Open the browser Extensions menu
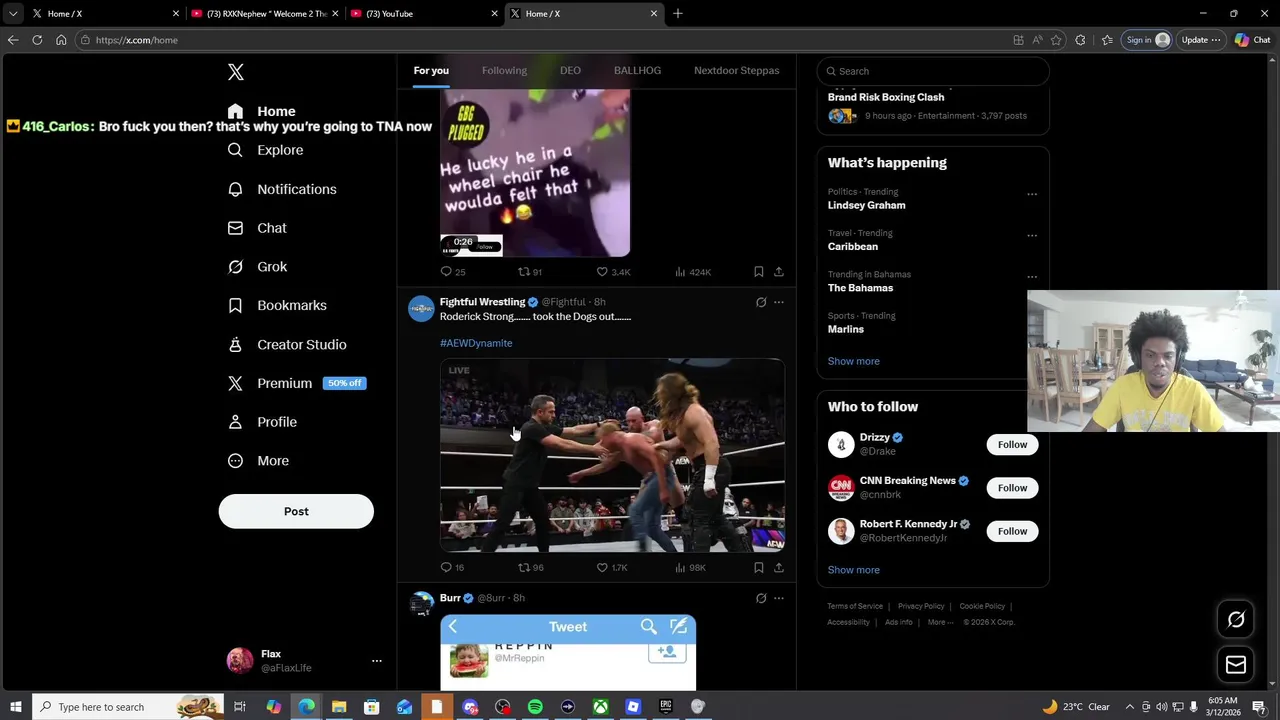The image size is (1280, 720). (1080, 40)
